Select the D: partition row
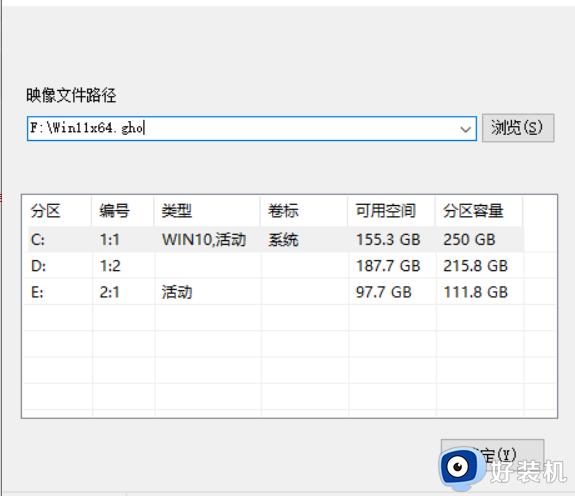The height and width of the screenshot is (496, 575). tap(275, 266)
